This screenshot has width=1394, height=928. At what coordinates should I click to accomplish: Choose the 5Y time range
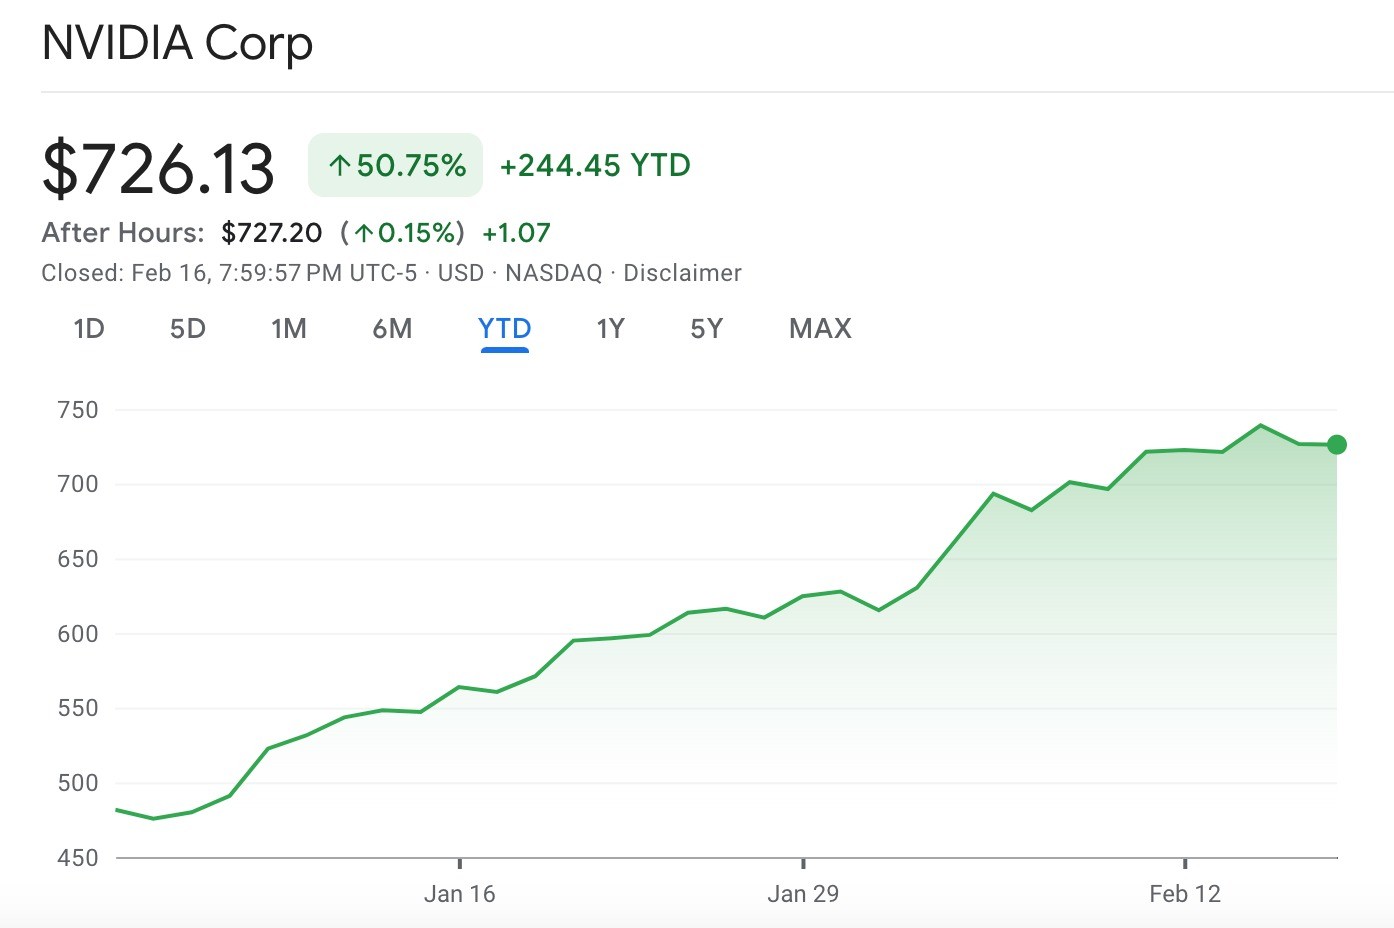[x=706, y=329]
